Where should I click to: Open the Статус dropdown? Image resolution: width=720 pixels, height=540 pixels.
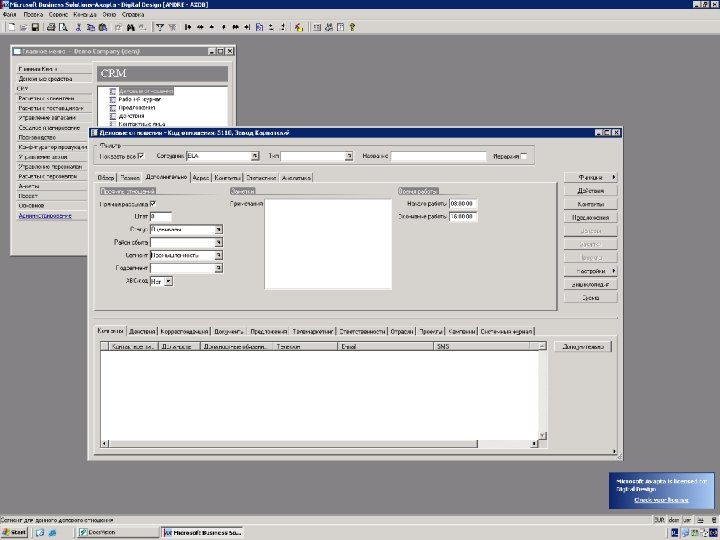(219, 229)
